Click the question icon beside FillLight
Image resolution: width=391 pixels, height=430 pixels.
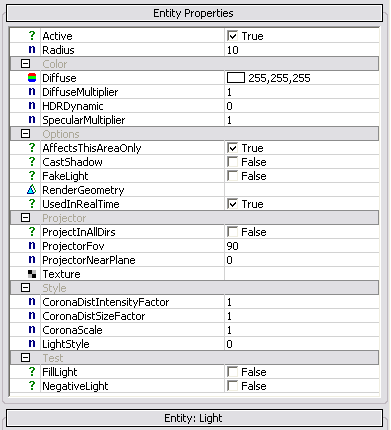(32, 372)
